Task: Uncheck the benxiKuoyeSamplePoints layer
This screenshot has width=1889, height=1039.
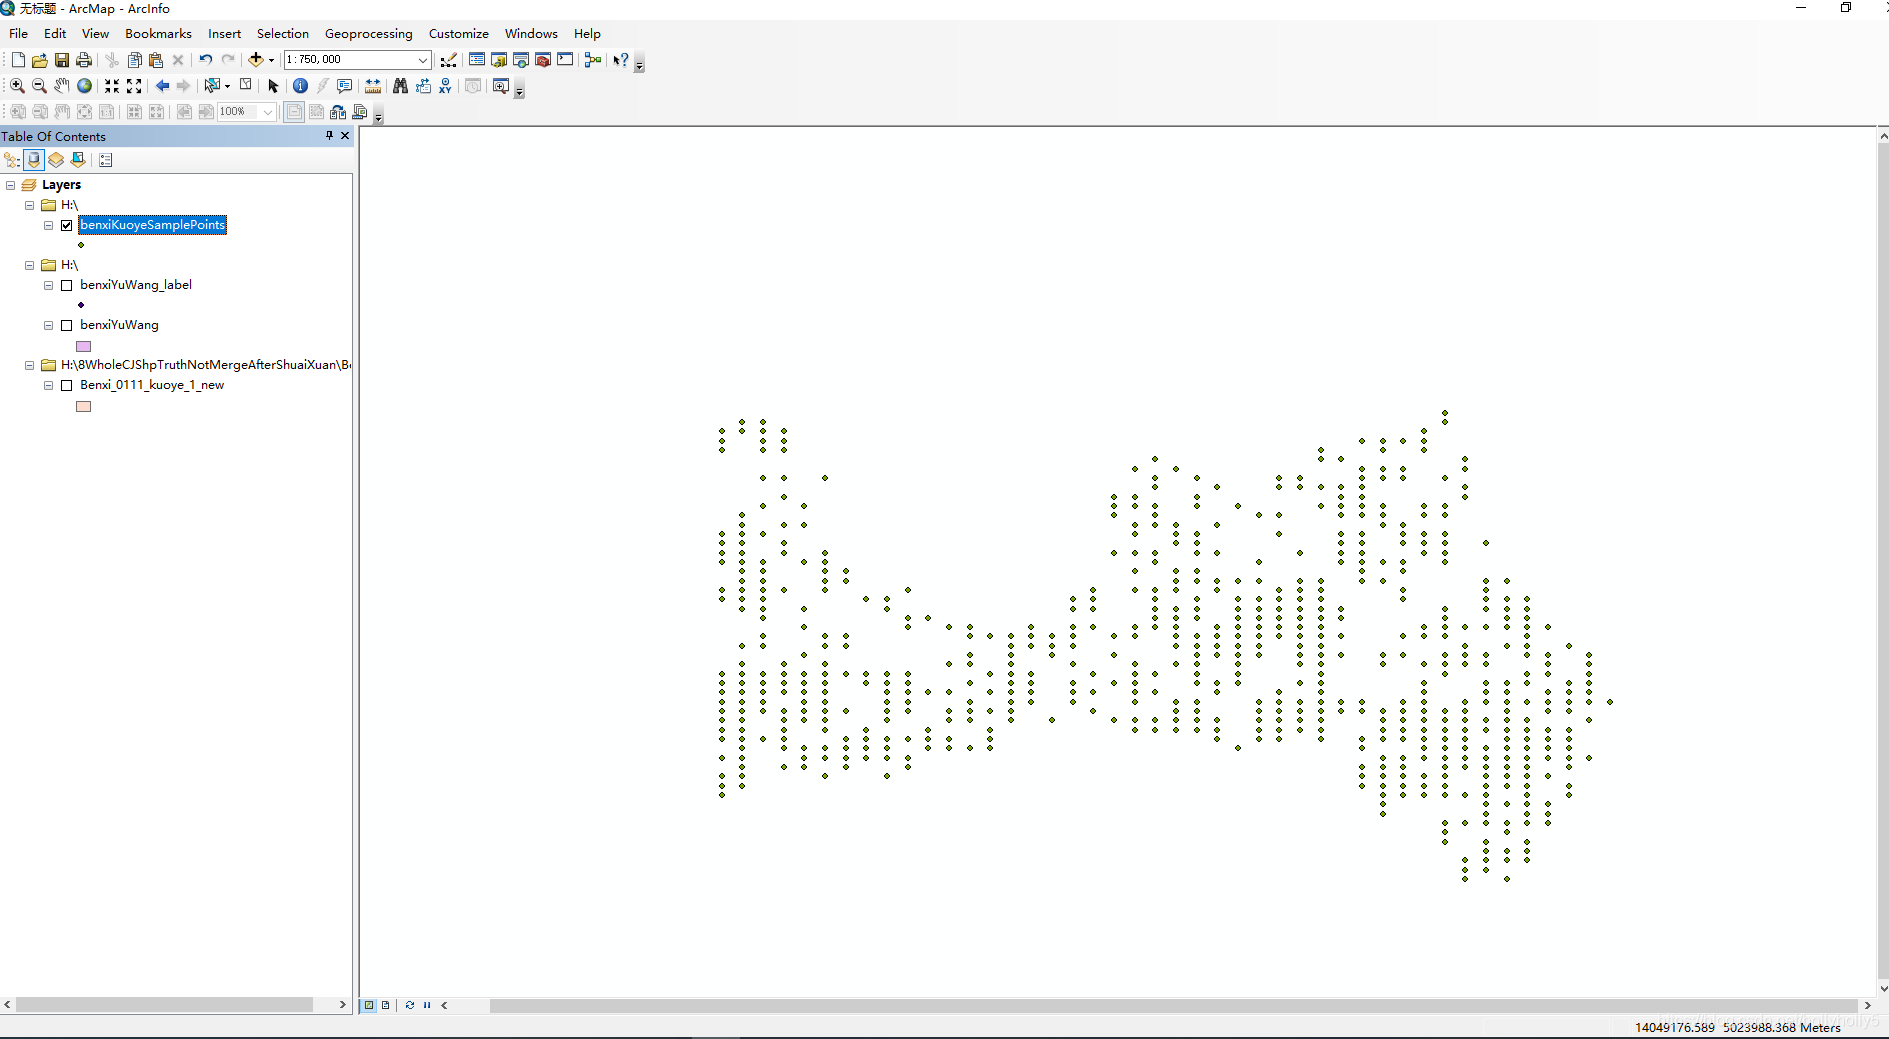Action: [x=67, y=225]
